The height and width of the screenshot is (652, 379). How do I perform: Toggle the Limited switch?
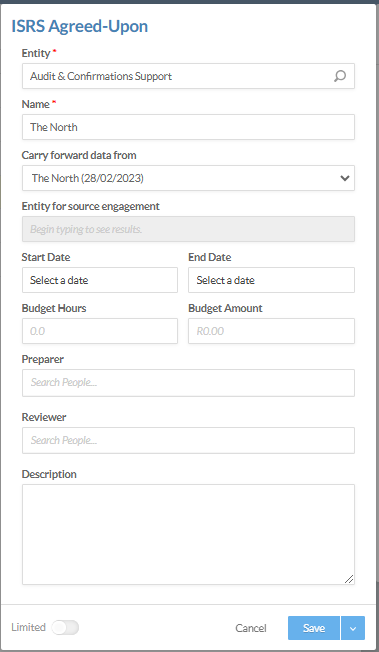65,627
